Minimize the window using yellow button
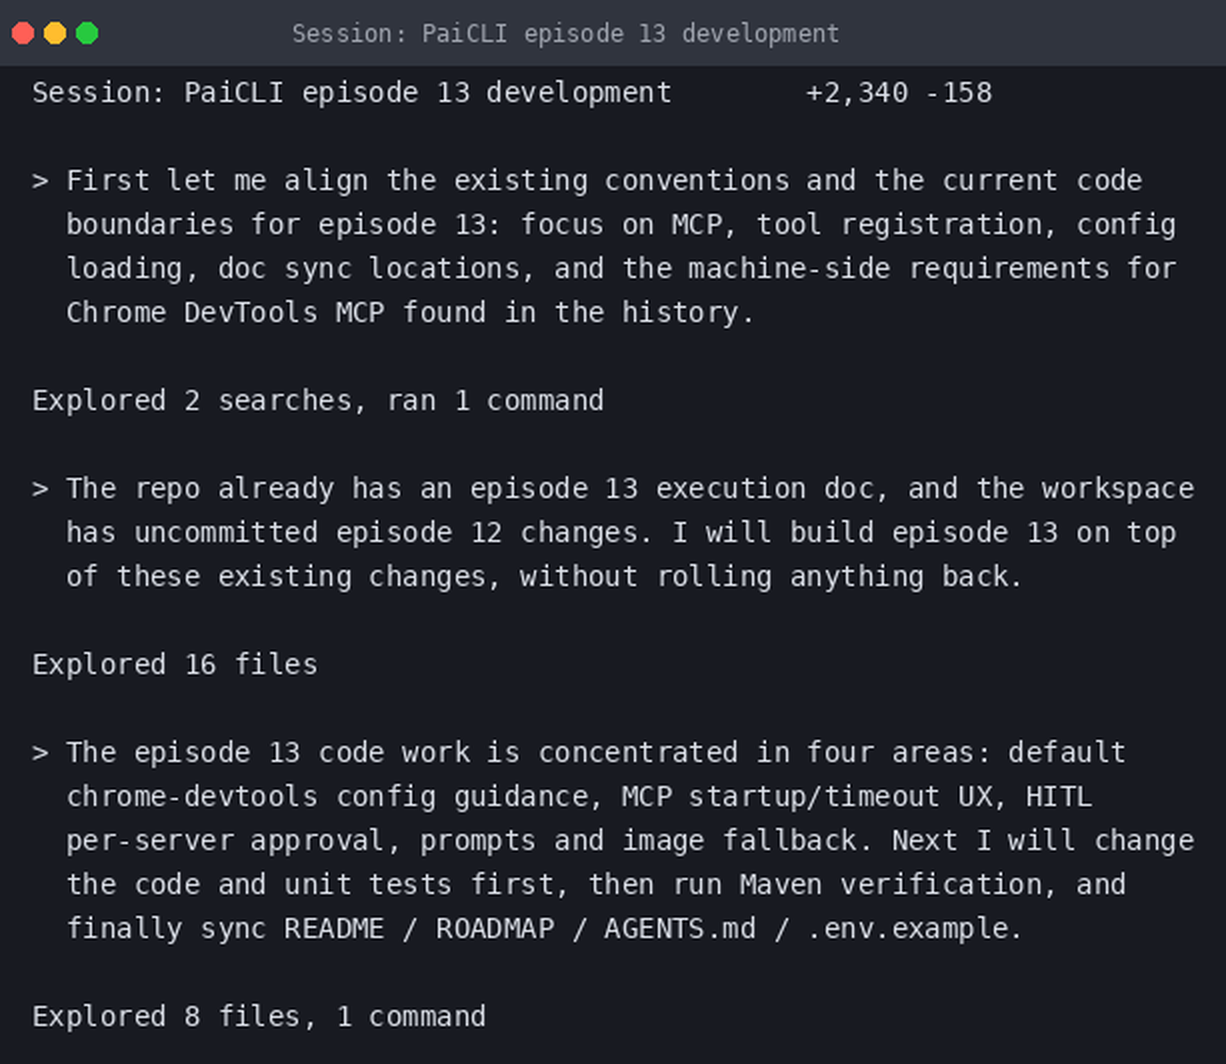Viewport: 1226px width, 1064px height. [55, 33]
